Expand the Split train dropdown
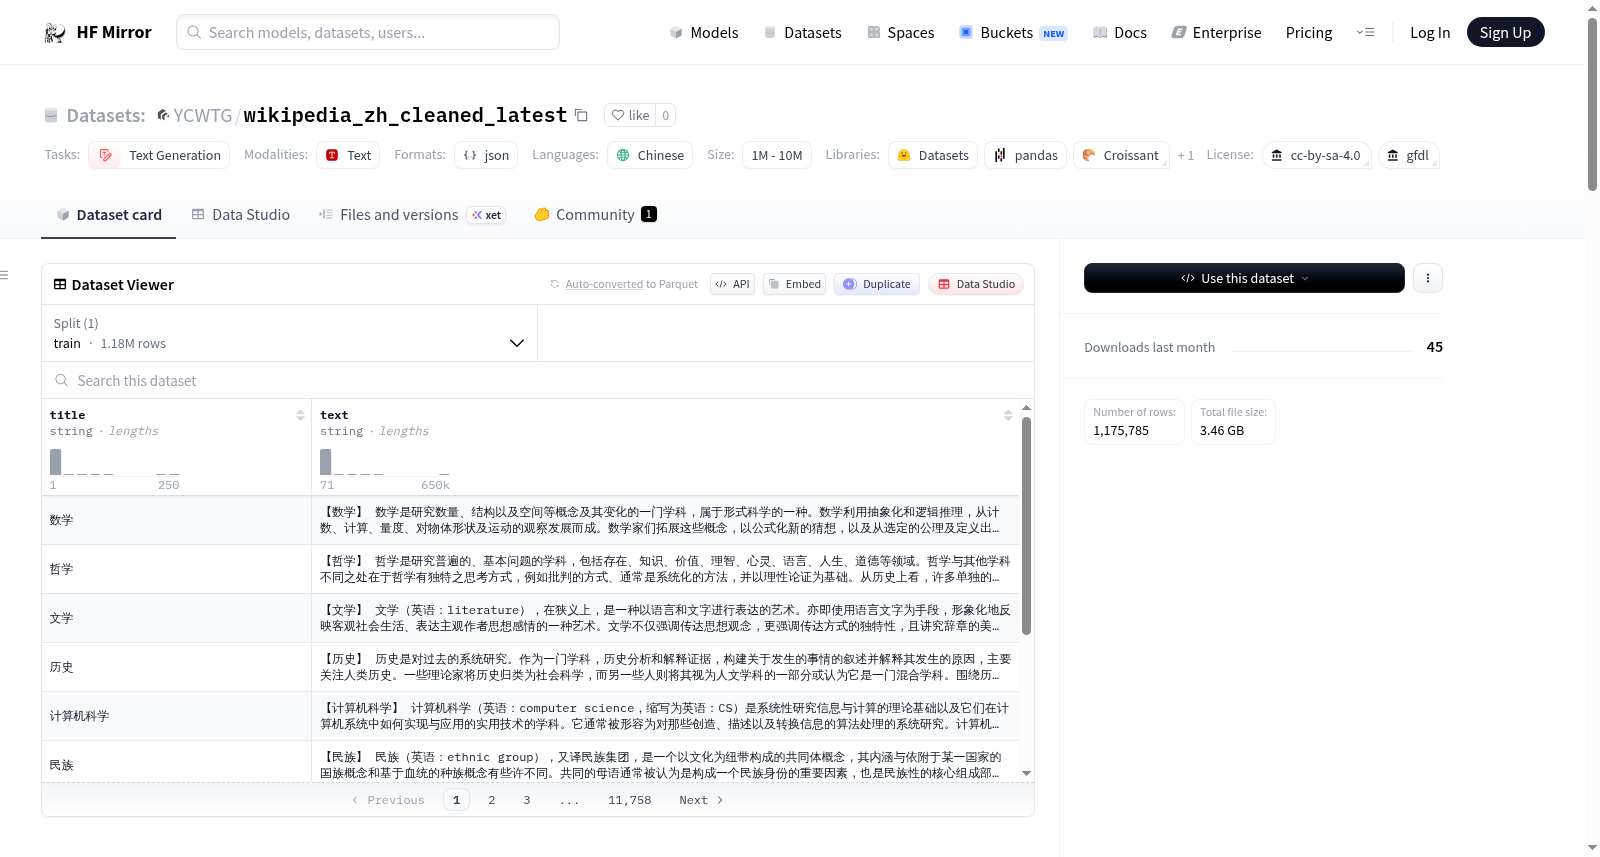 coord(289,333)
